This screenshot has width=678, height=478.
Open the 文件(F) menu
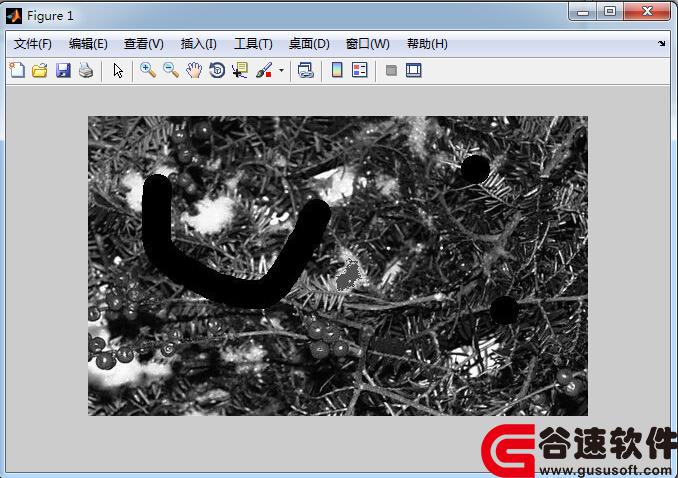[32, 44]
